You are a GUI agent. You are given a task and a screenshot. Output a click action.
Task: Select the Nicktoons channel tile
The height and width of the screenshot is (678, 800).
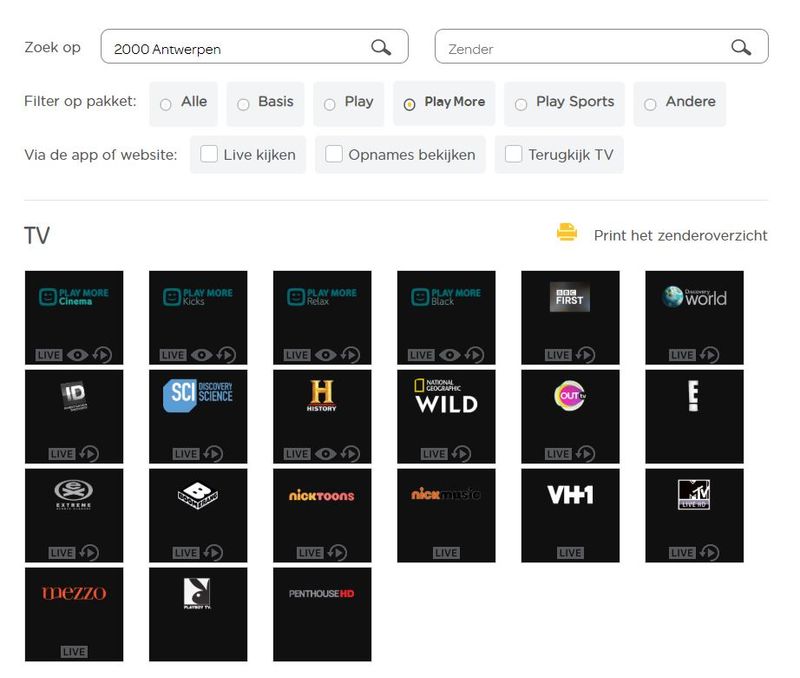click(322, 515)
